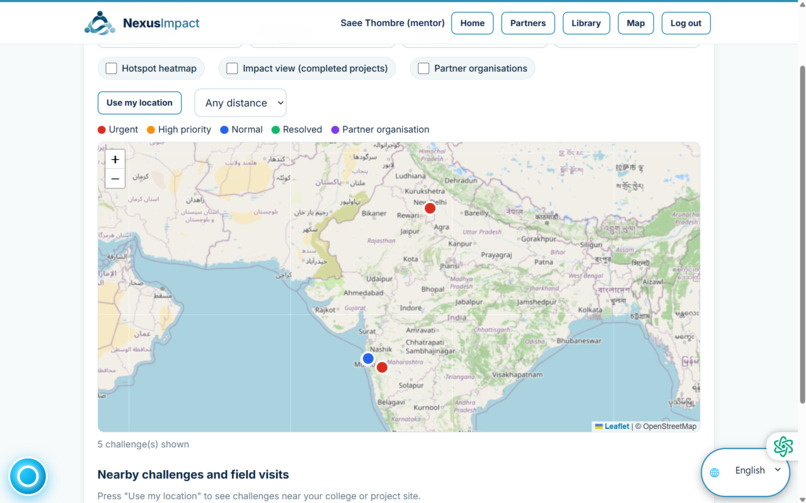Check the Partner organisations checkbox
The image size is (806, 503).
[x=424, y=68]
